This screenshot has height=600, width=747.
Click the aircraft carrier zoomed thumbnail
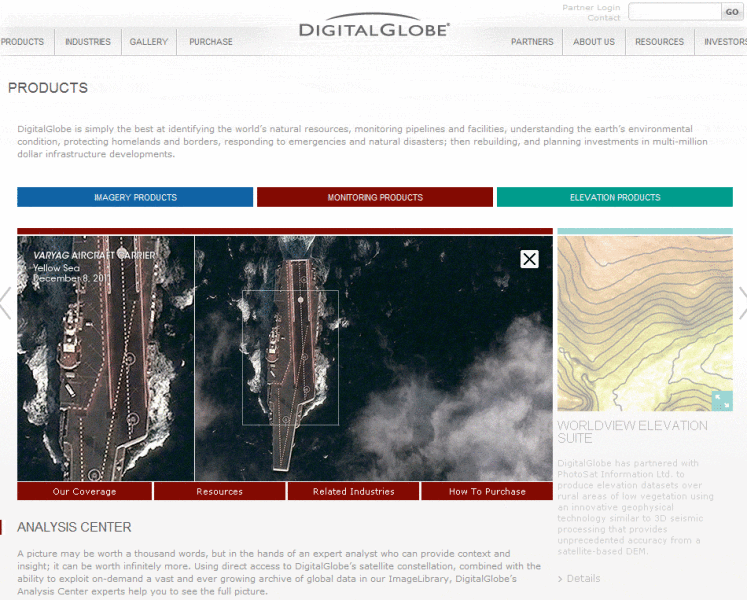[x=105, y=358]
